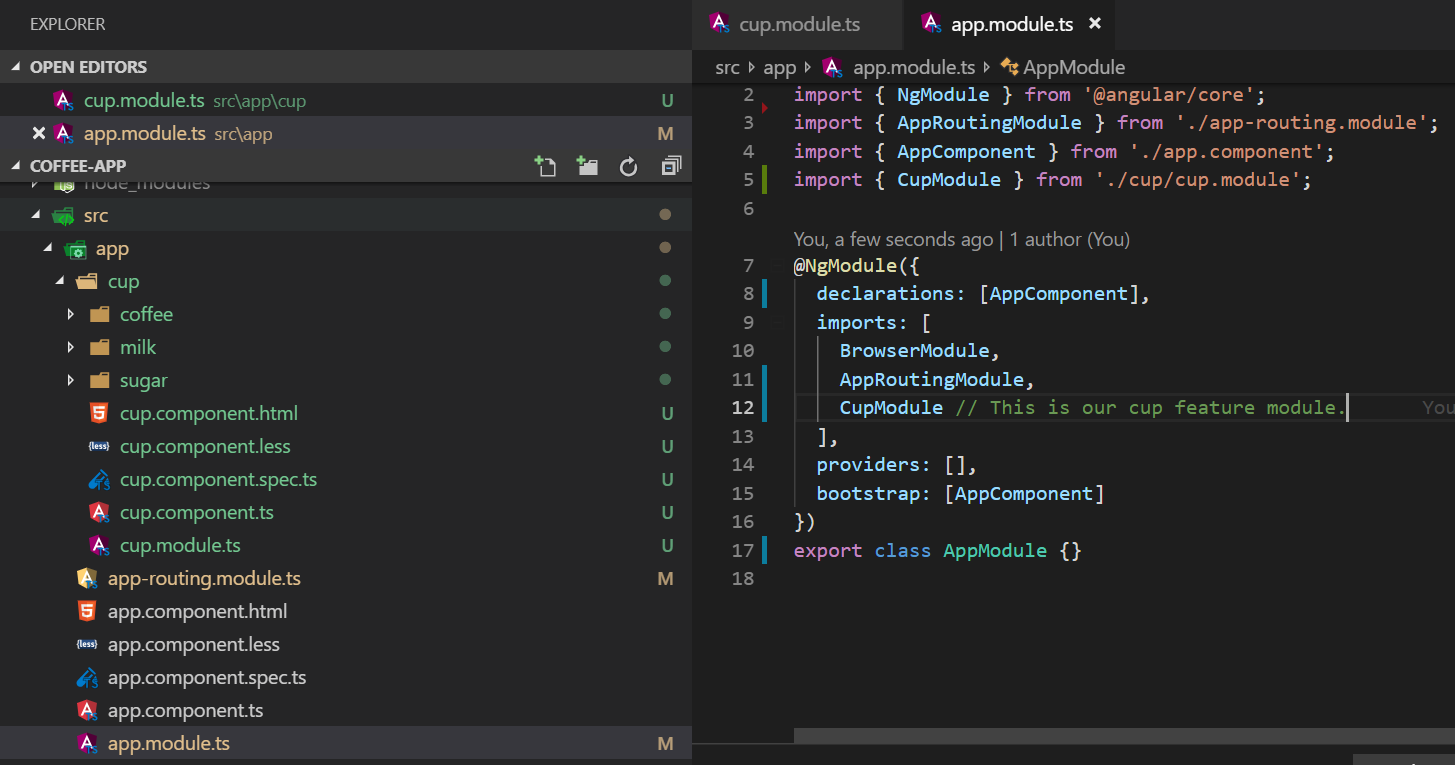This screenshot has width=1455, height=765.
Task: Click the Collapse Folders icon in Explorer
Action: click(x=670, y=168)
